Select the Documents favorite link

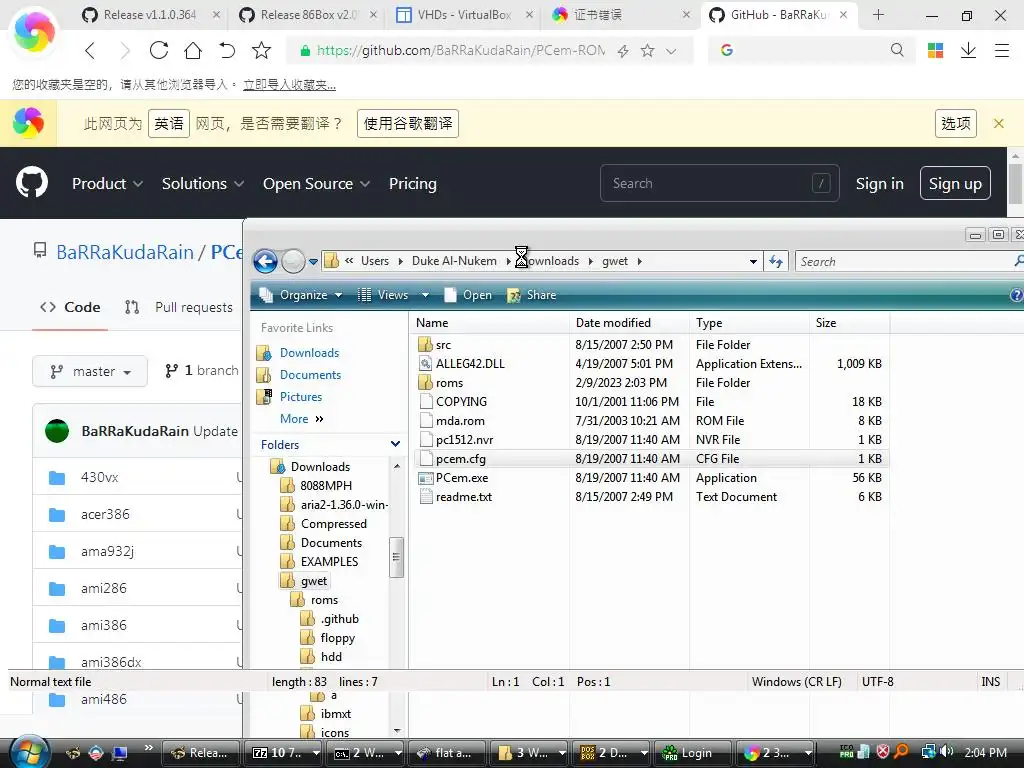(310, 375)
